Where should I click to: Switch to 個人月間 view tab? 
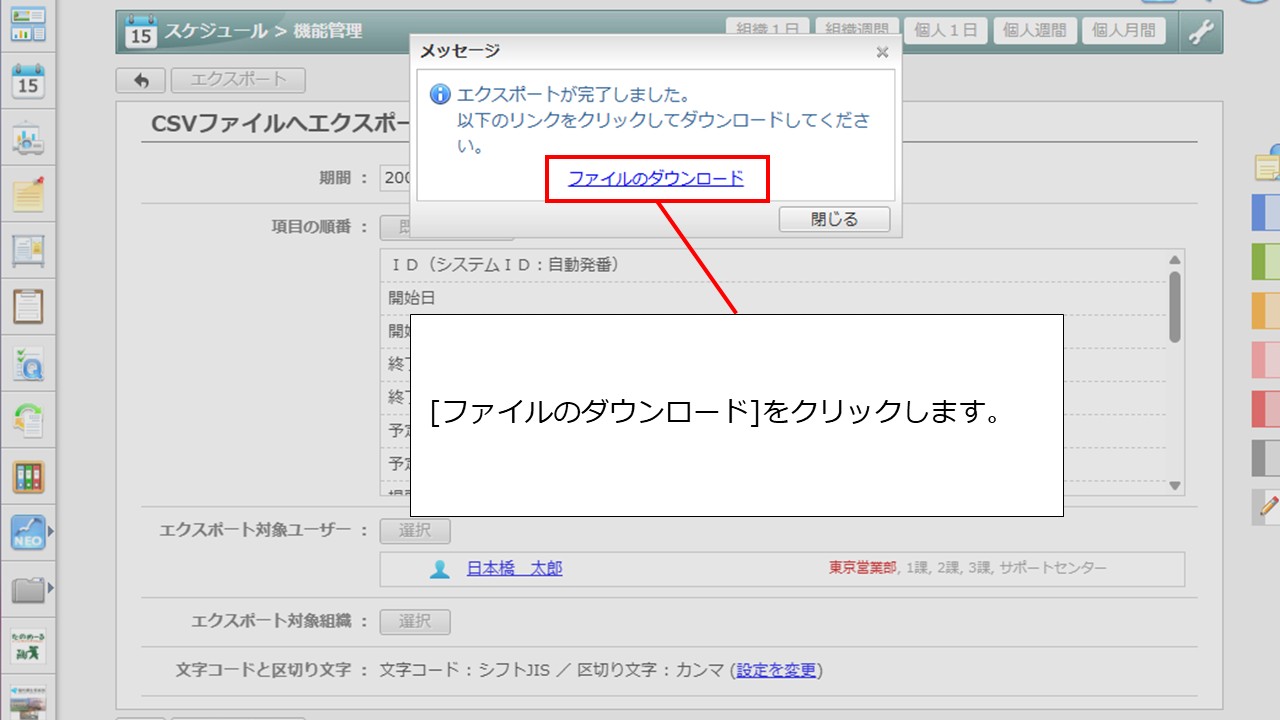tap(1123, 31)
